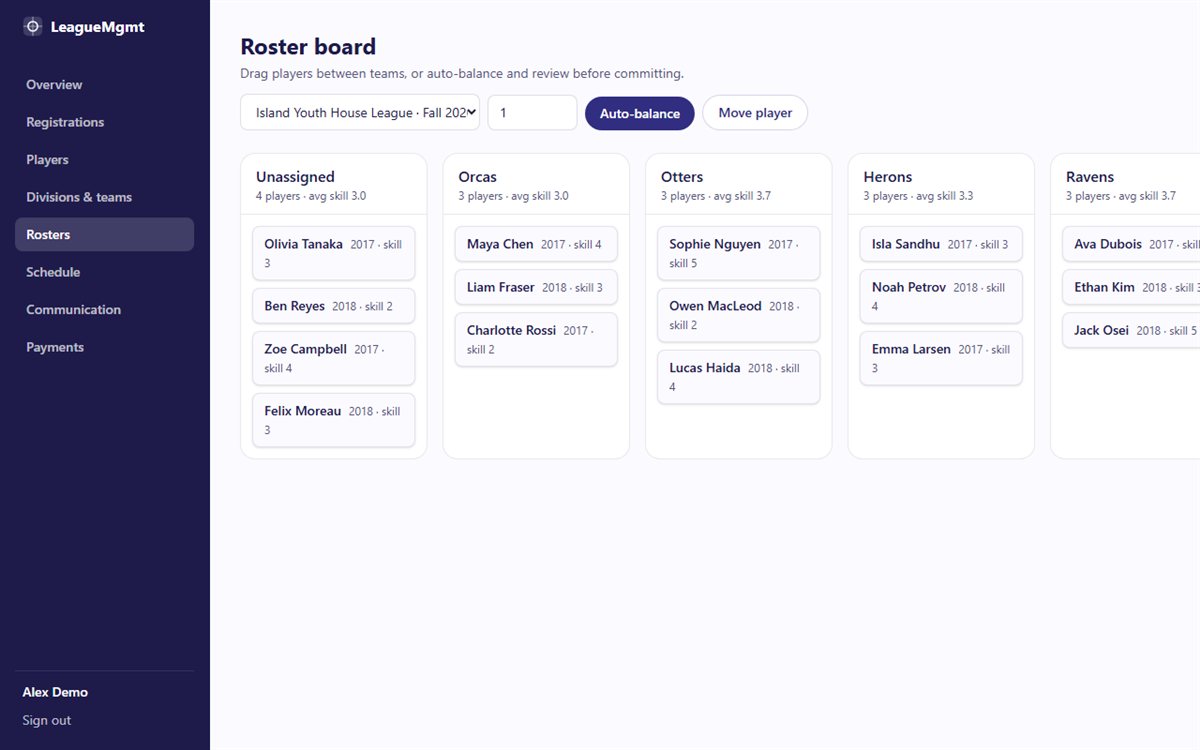
Task: Go to Communication section
Action: (x=104, y=310)
